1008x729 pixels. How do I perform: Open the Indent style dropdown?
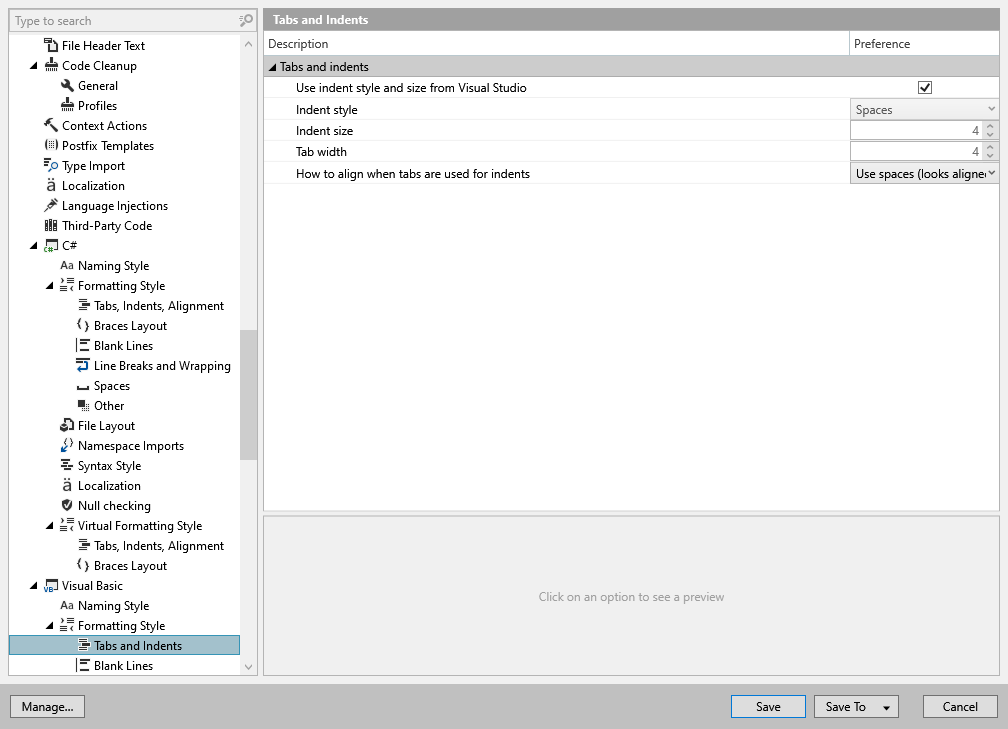923,108
